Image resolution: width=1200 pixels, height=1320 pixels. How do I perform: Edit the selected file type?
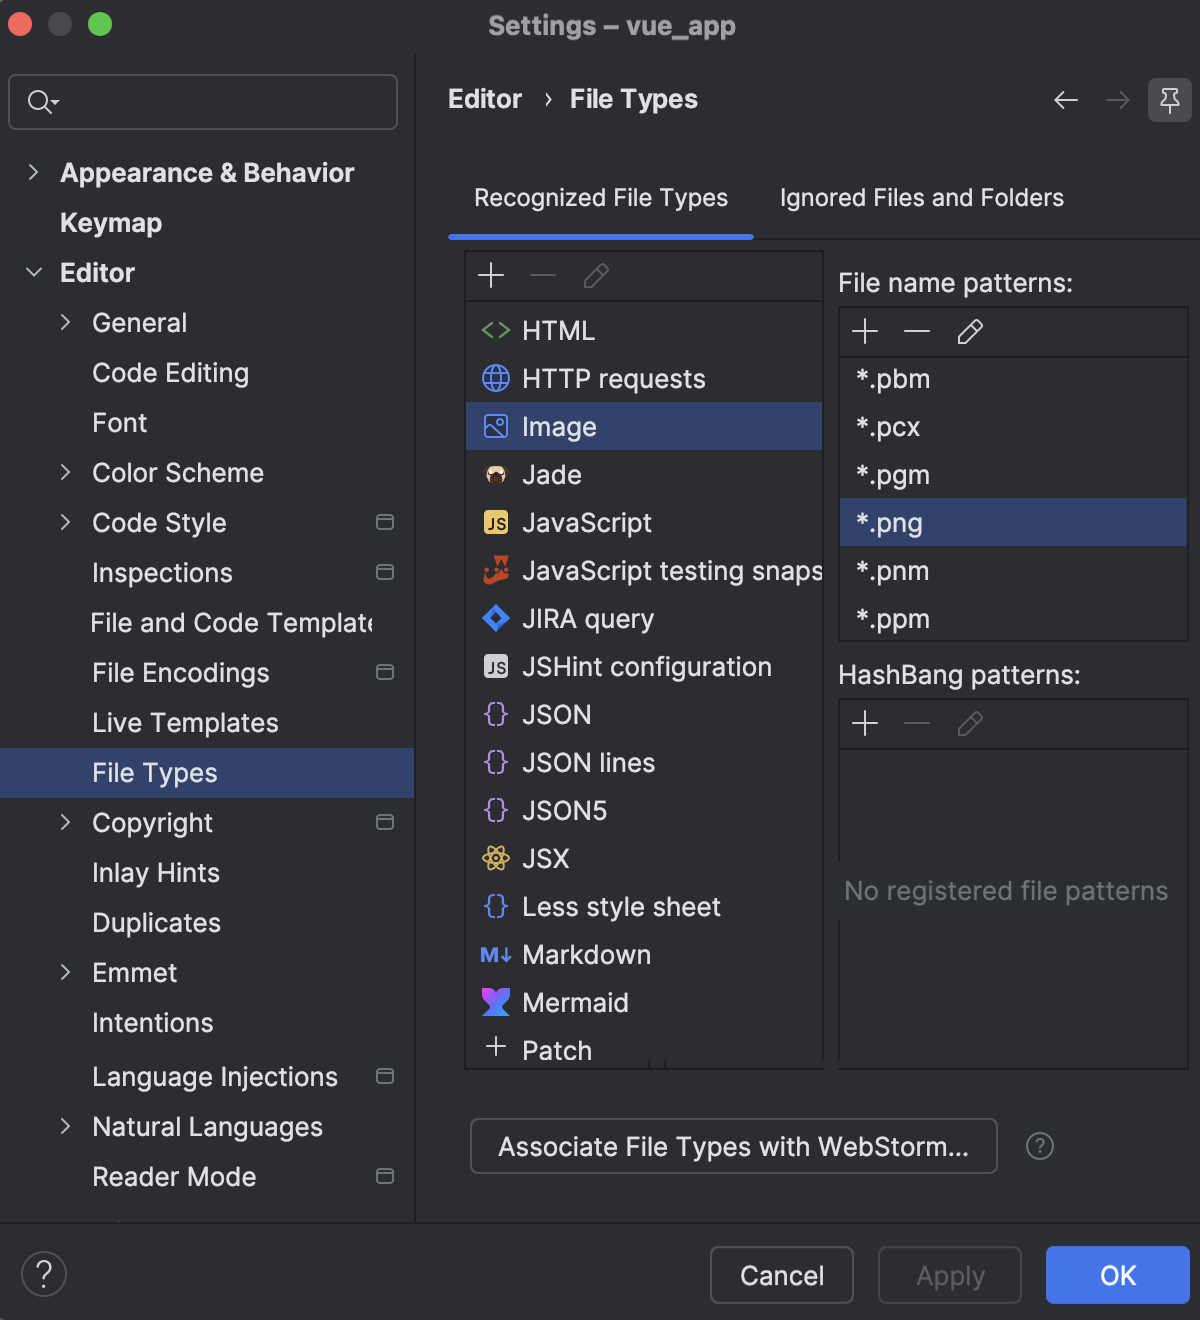(596, 275)
